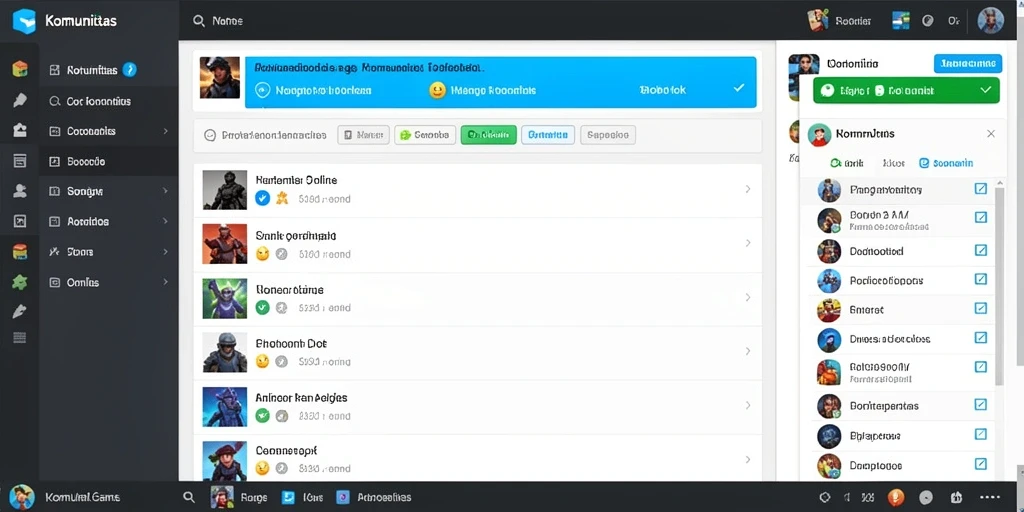
Task: Toggle the checkbox for the Podiooottopons row
Action: [x=980, y=279]
